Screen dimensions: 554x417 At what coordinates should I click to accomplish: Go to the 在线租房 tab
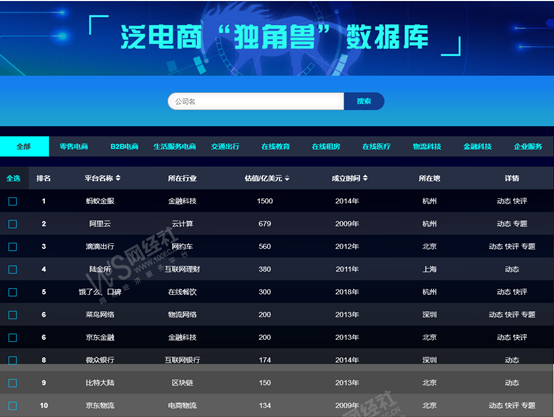[x=326, y=146]
